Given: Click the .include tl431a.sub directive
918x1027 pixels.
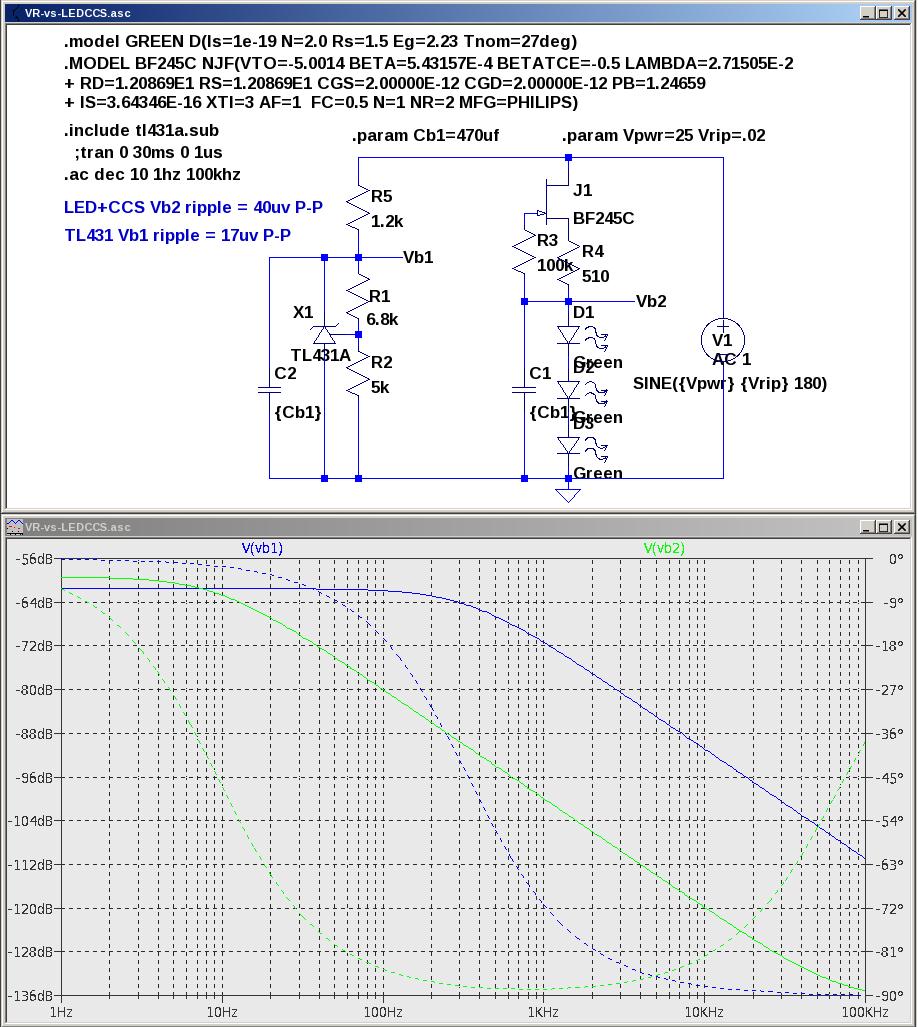Looking at the screenshot, I should coord(141,130).
